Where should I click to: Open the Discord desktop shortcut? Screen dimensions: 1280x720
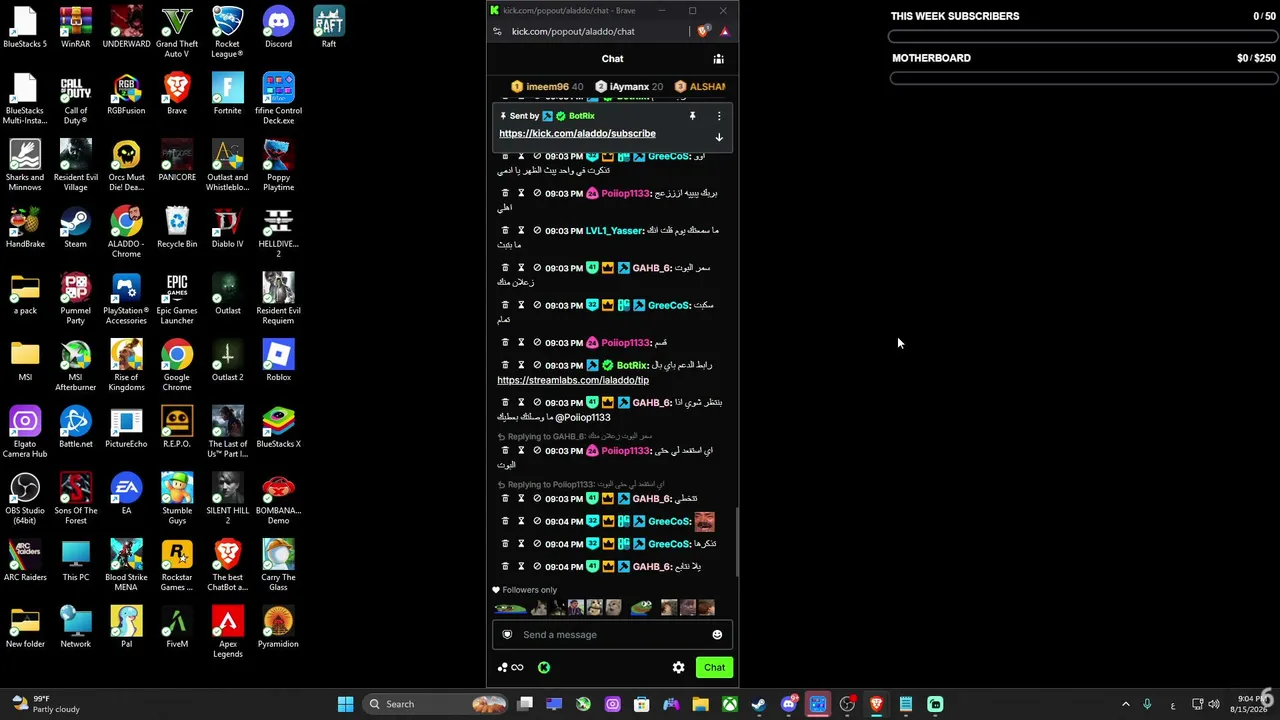coord(278,27)
